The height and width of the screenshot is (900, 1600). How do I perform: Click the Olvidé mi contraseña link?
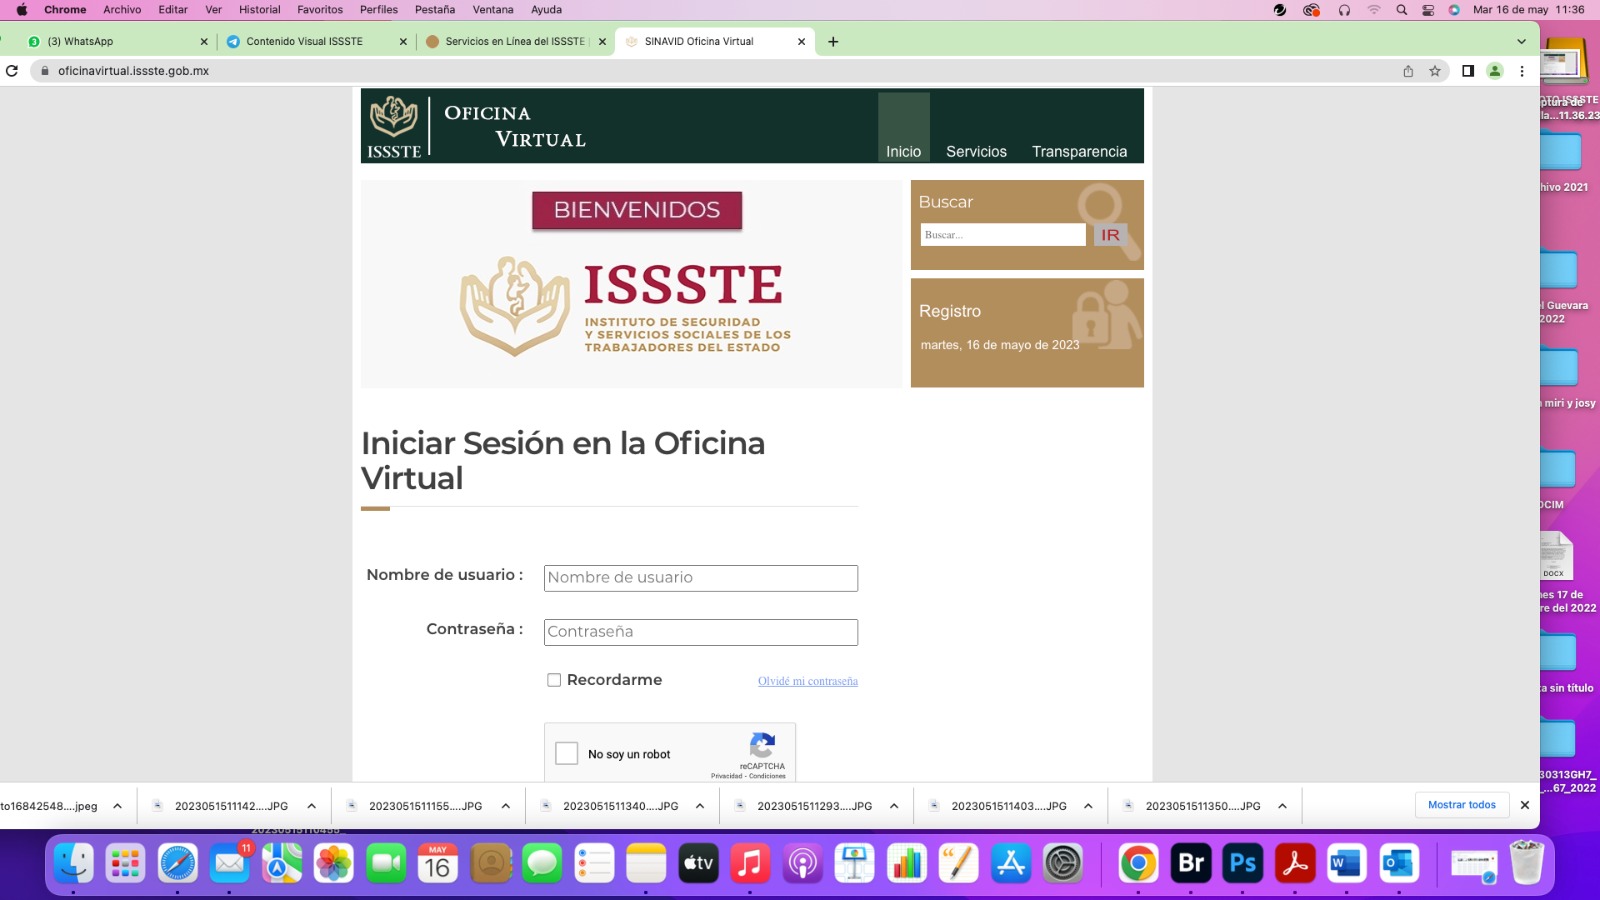pyautogui.click(x=807, y=681)
